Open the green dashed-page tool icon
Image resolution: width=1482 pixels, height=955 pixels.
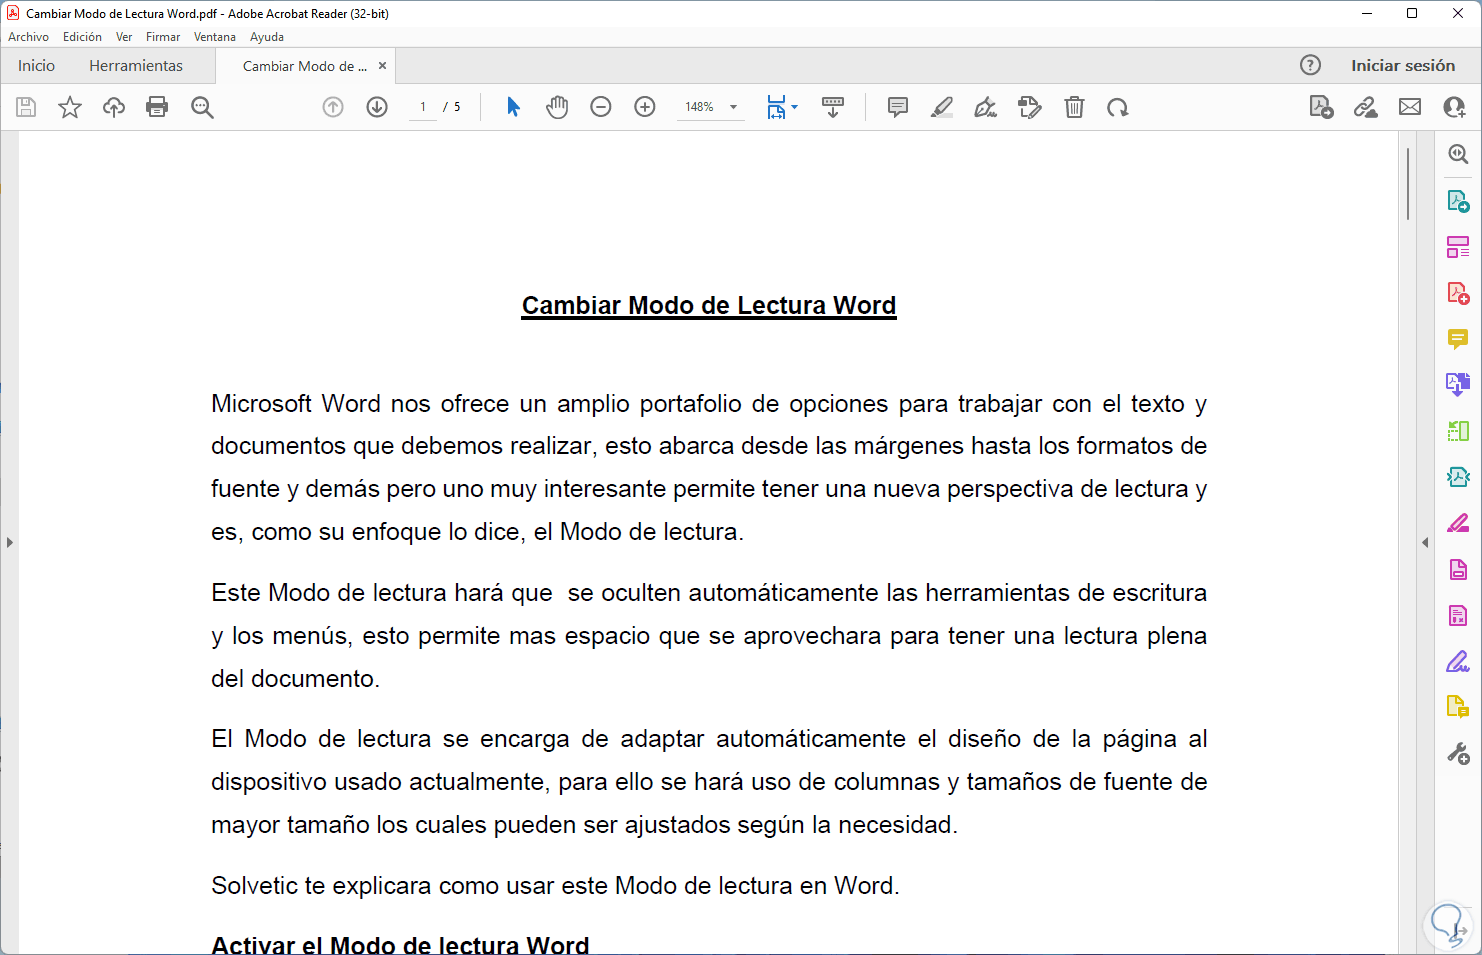[1459, 431]
